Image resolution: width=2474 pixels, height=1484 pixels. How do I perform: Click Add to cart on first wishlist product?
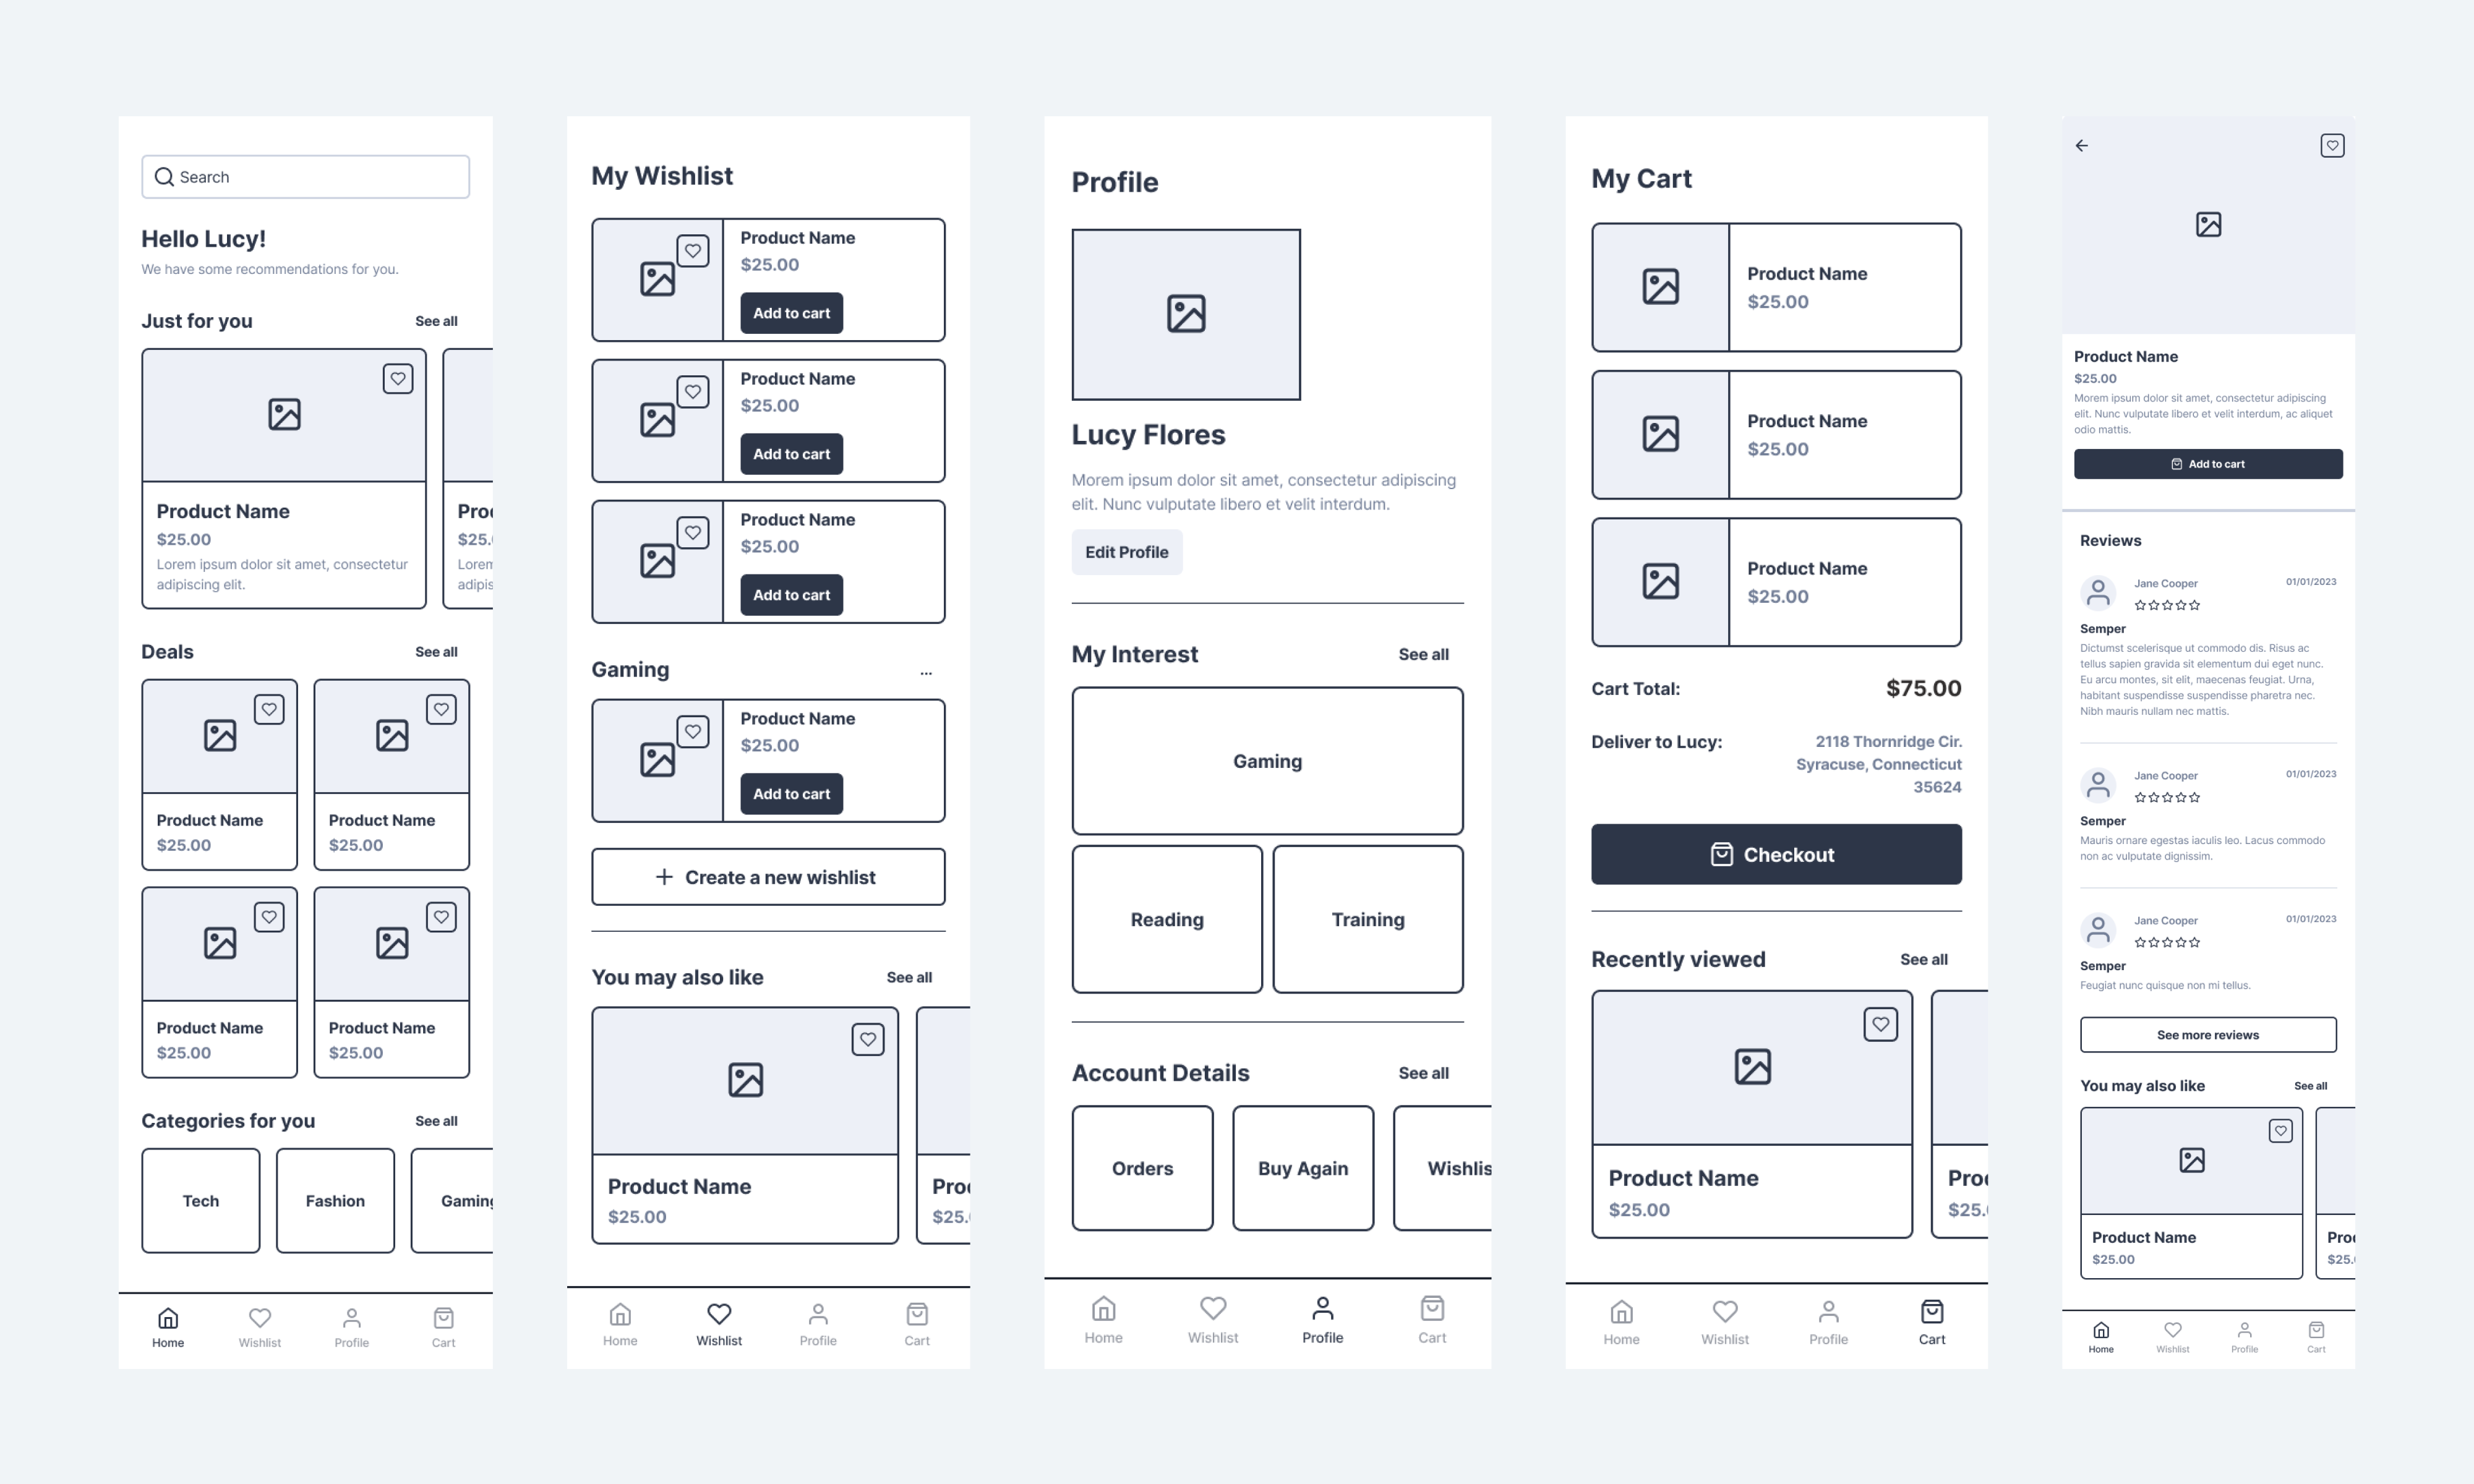[790, 313]
